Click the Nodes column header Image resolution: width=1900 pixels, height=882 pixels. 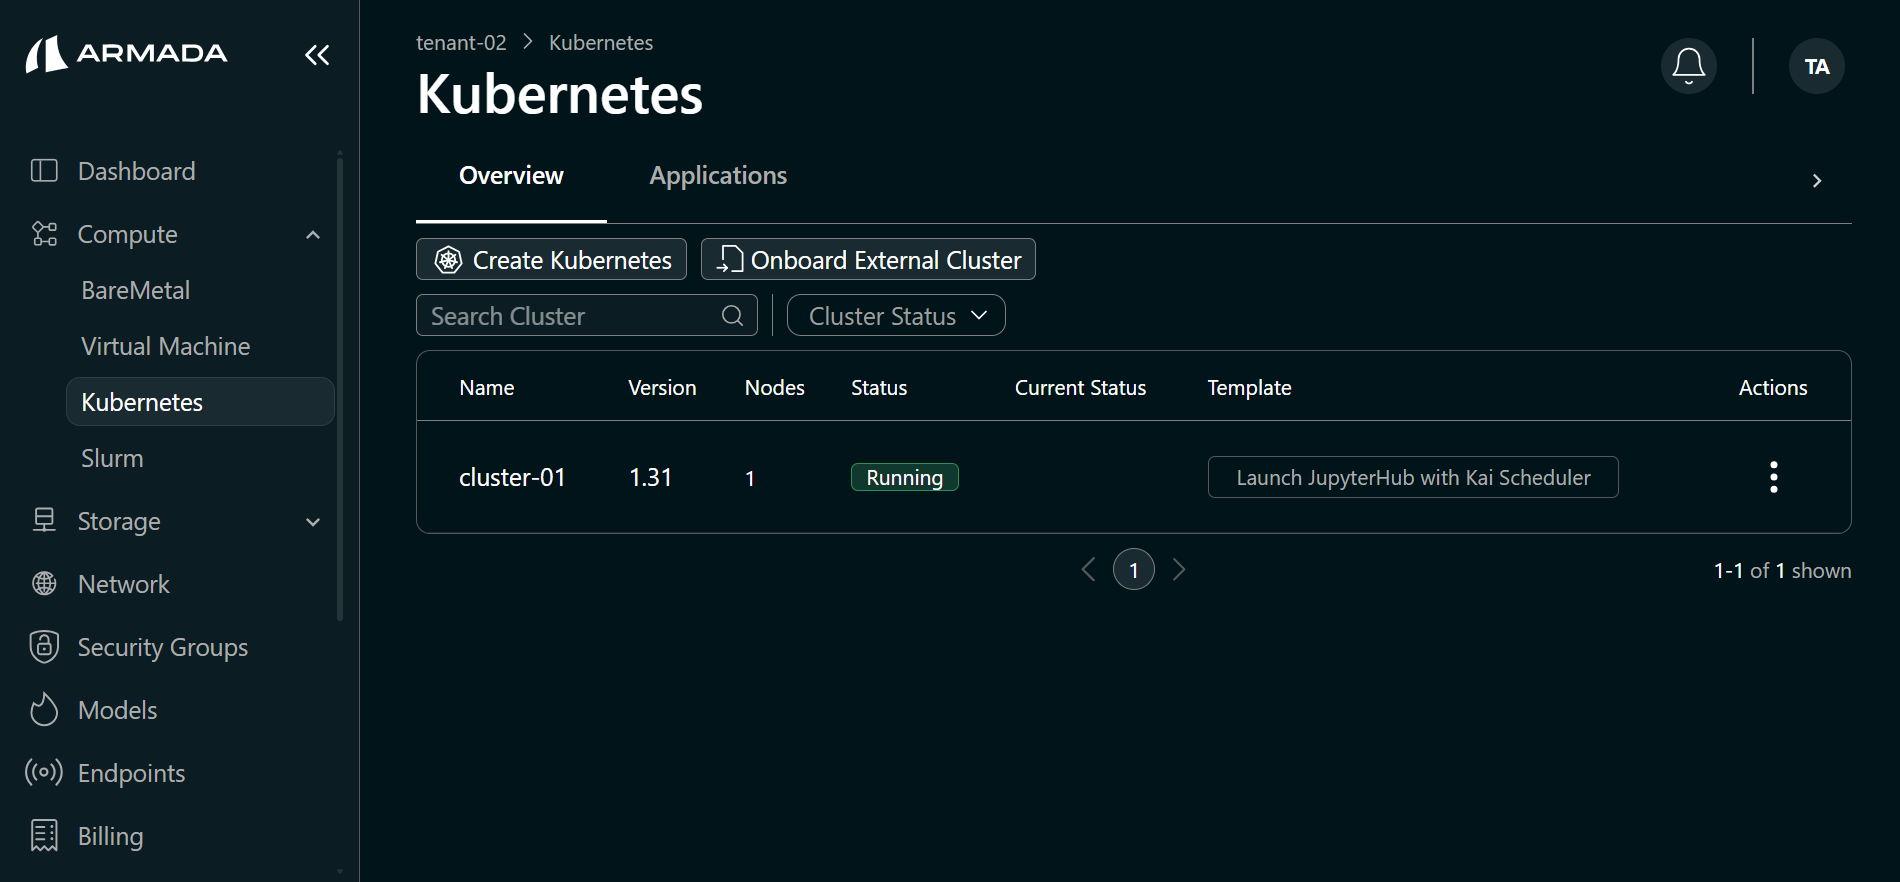[x=775, y=388]
